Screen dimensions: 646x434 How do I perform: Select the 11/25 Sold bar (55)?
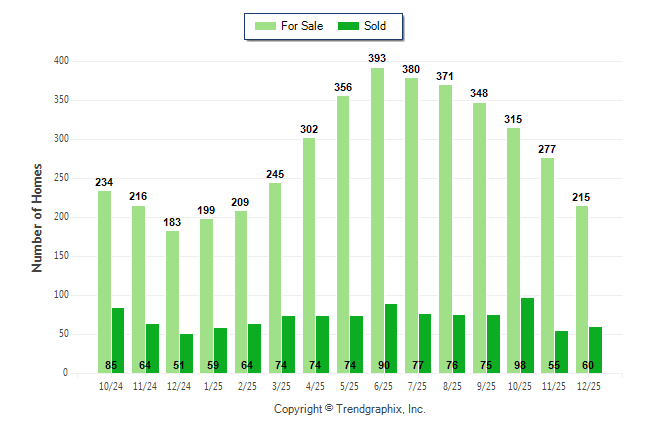(x=561, y=352)
